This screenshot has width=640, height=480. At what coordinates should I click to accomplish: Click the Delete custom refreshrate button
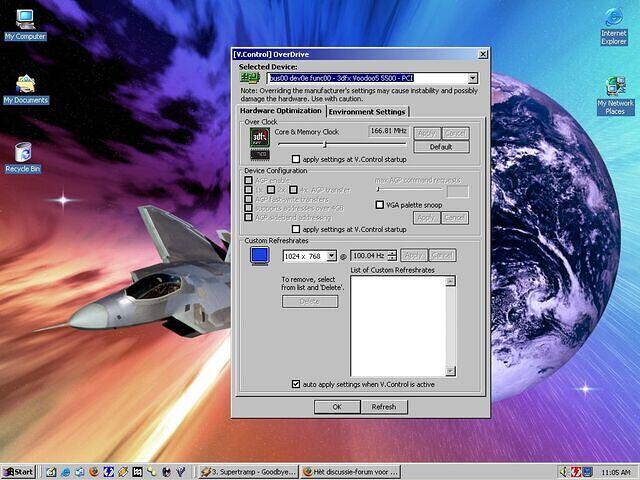tap(310, 301)
